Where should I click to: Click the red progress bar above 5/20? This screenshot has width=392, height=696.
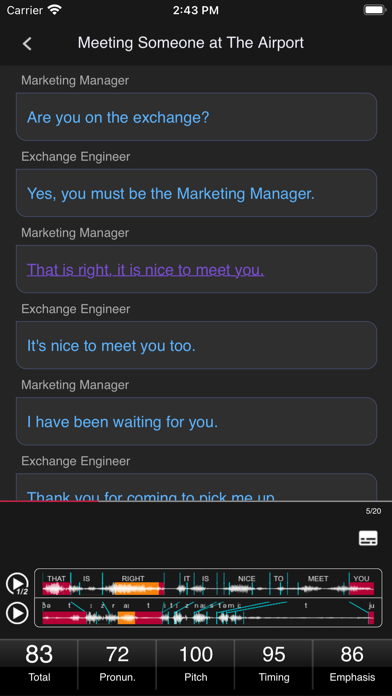coord(49,501)
